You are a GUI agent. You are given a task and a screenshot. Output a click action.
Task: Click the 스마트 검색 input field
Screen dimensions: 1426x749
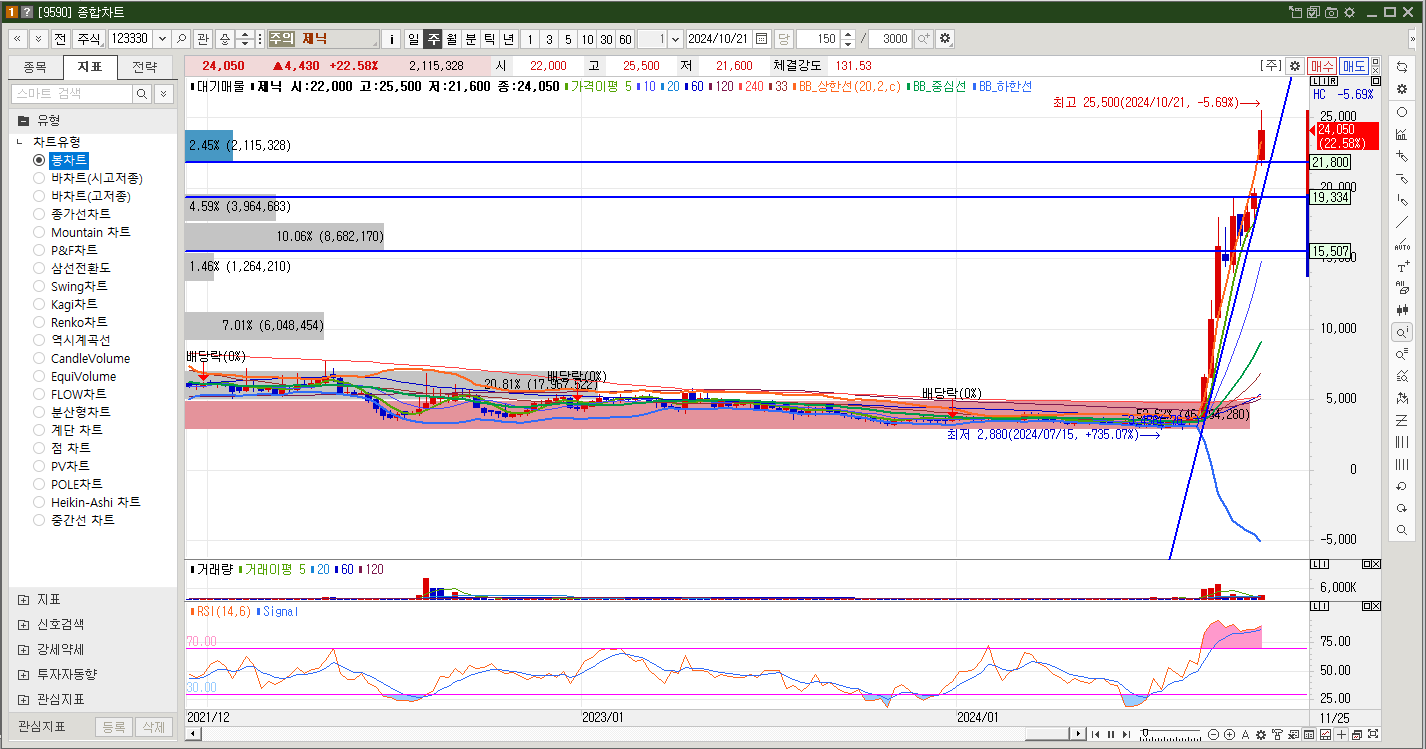(x=72, y=93)
